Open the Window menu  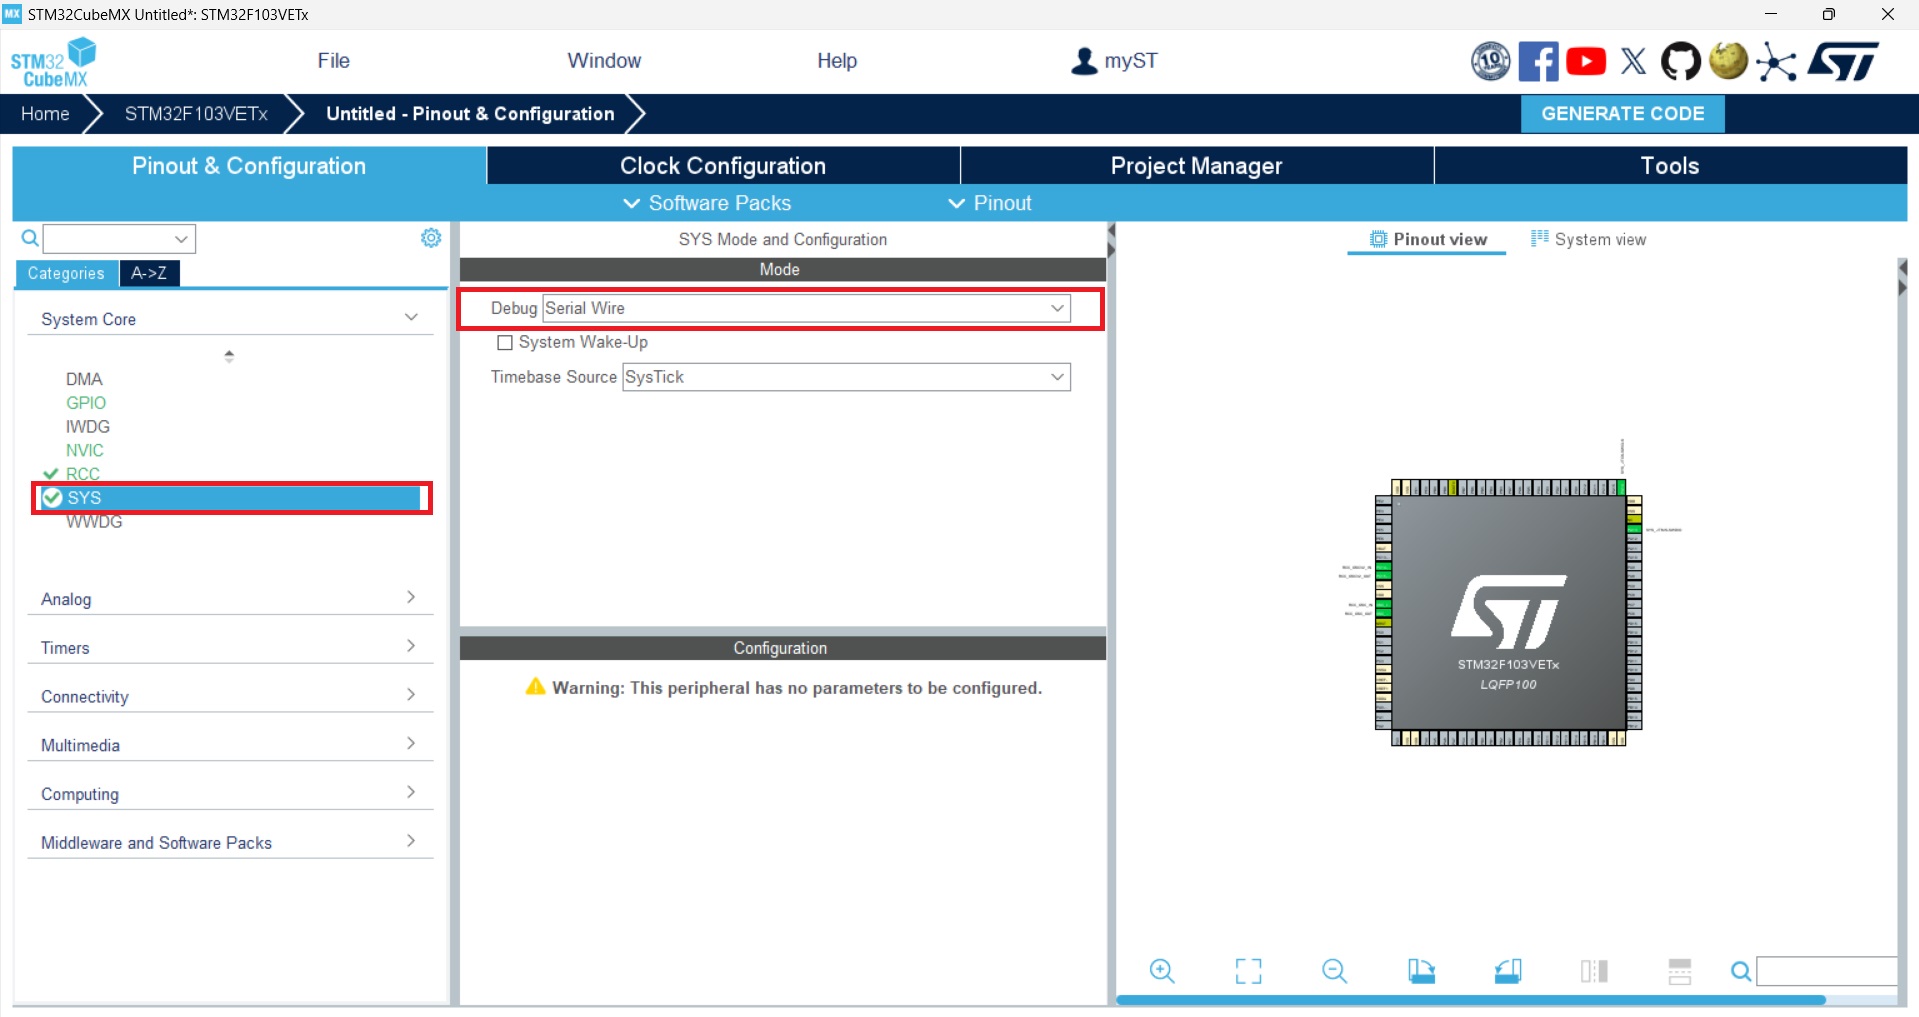pos(604,61)
